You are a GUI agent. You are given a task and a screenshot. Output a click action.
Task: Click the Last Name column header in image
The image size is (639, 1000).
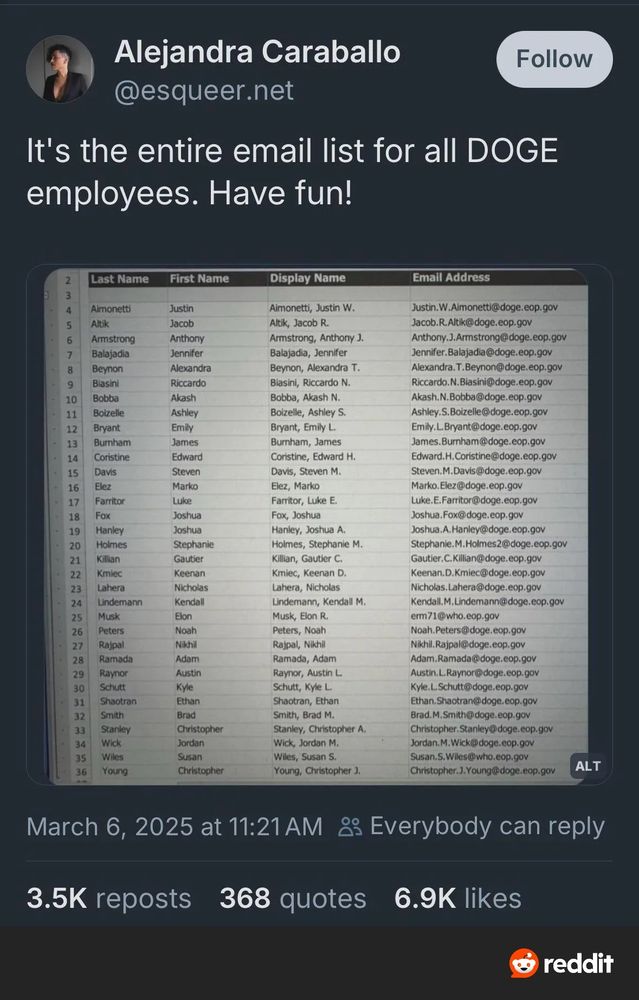coord(119,279)
